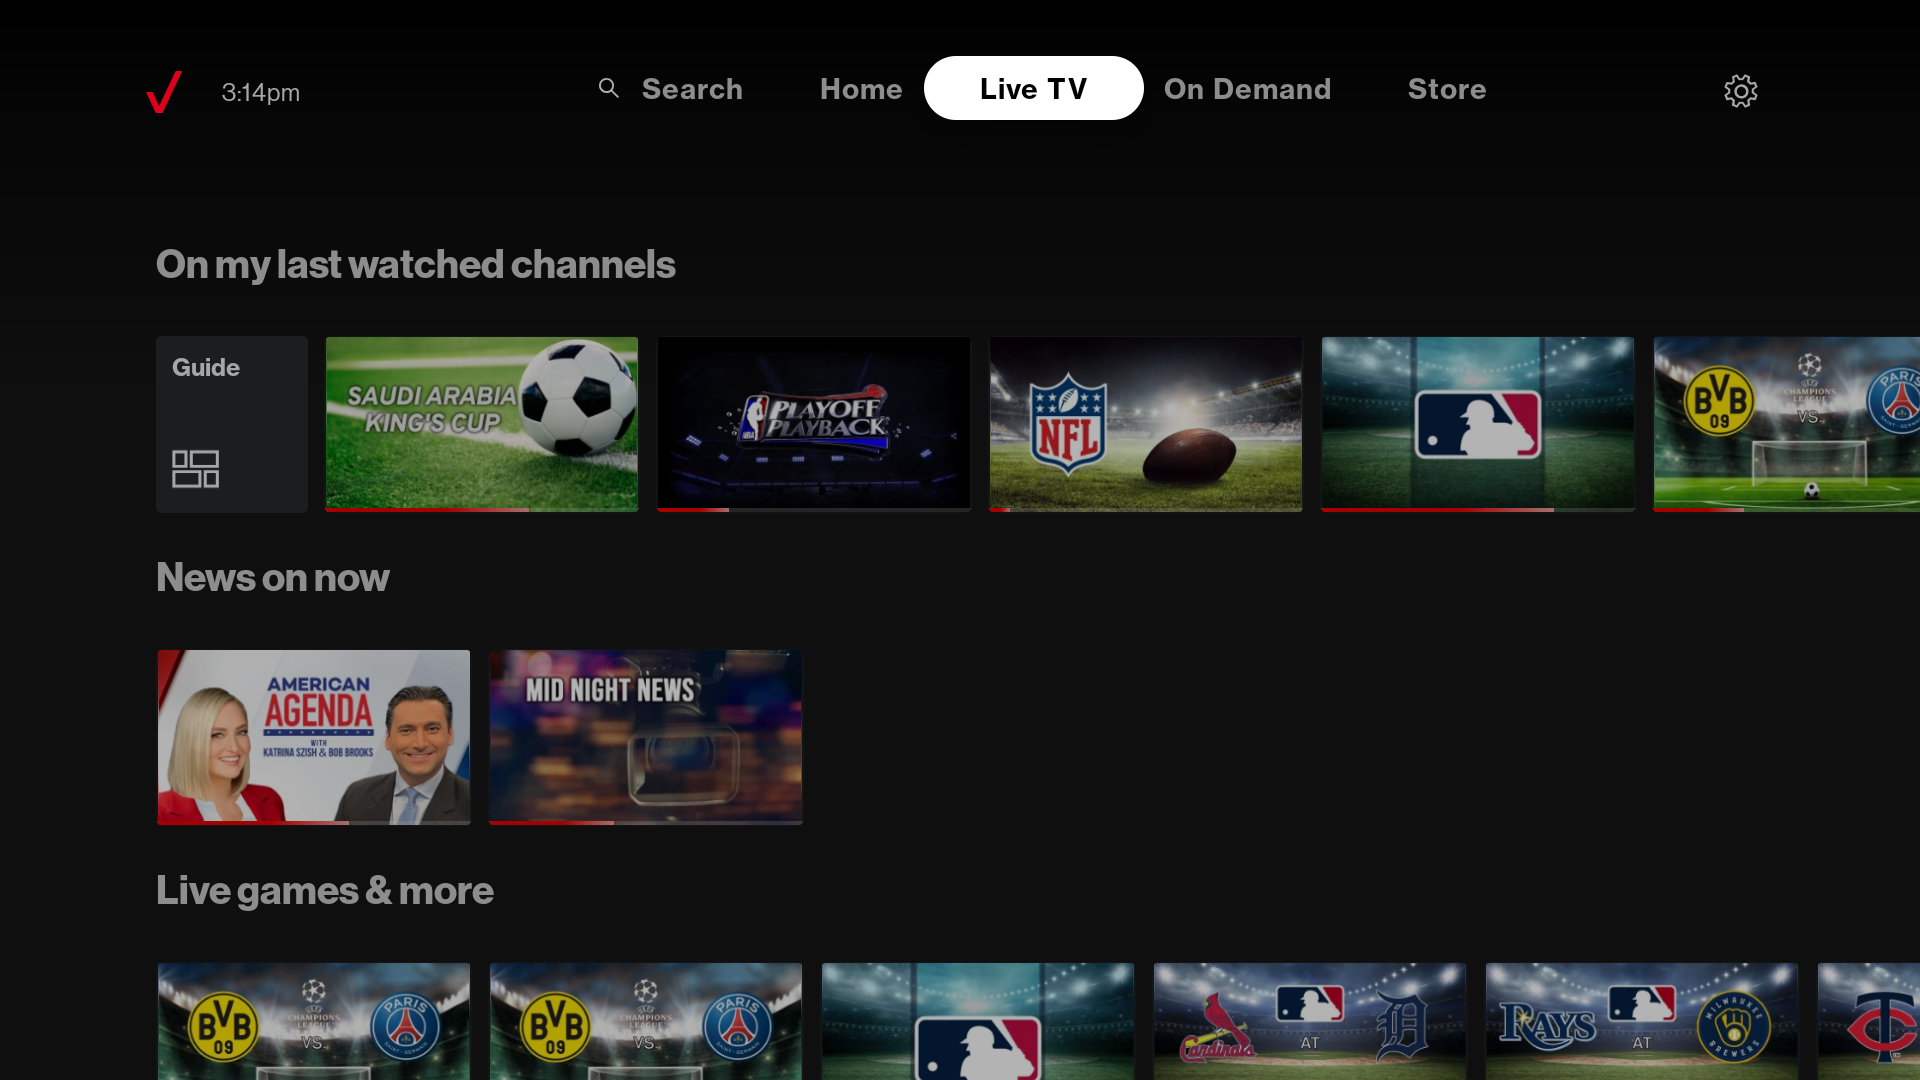Open the Cardinals at Tigers game
1920x1080 pixels.
1309,1020
